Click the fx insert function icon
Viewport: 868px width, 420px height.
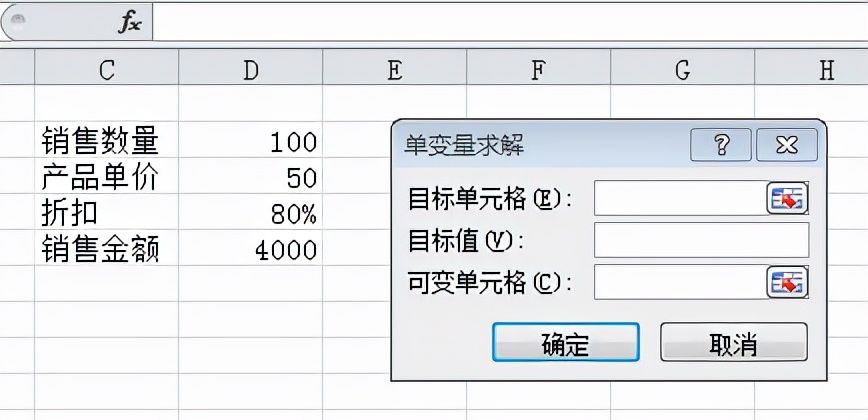point(130,23)
